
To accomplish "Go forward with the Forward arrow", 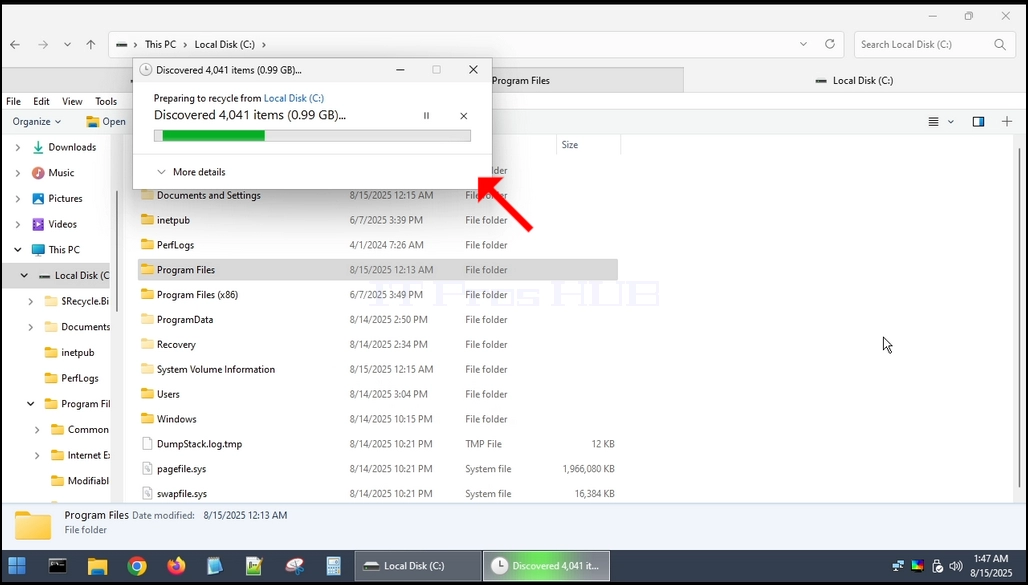I will pyautogui.click(x=43, y=45).
